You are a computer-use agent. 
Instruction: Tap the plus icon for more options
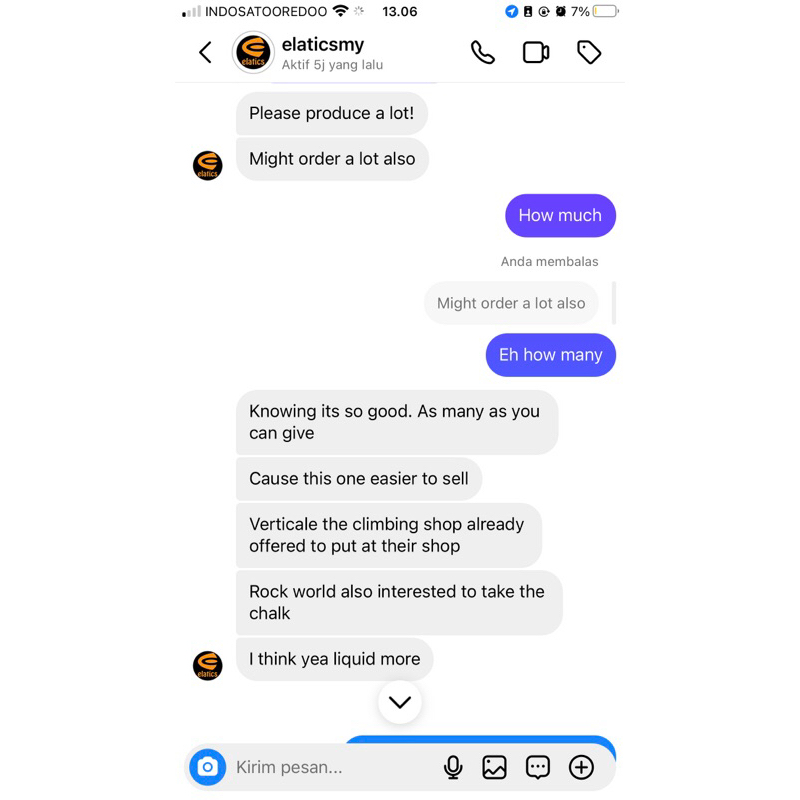point(581,767)
